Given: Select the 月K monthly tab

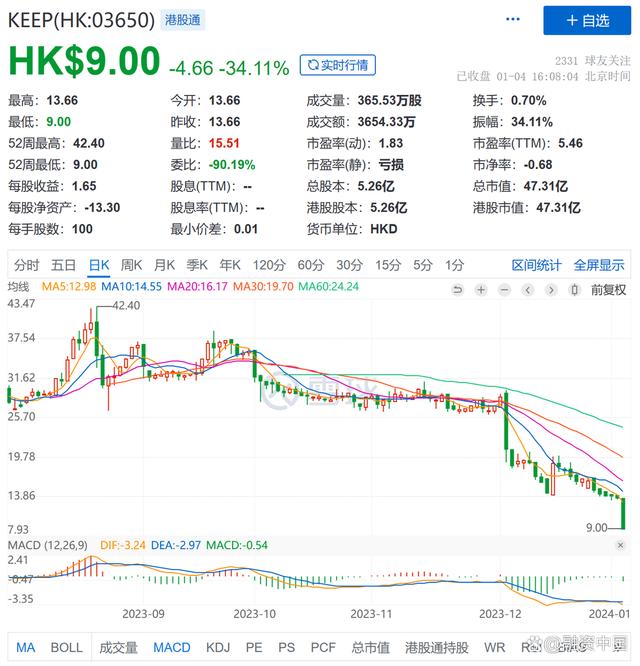Looking at the screenshot, I should (x=164, y=265).
